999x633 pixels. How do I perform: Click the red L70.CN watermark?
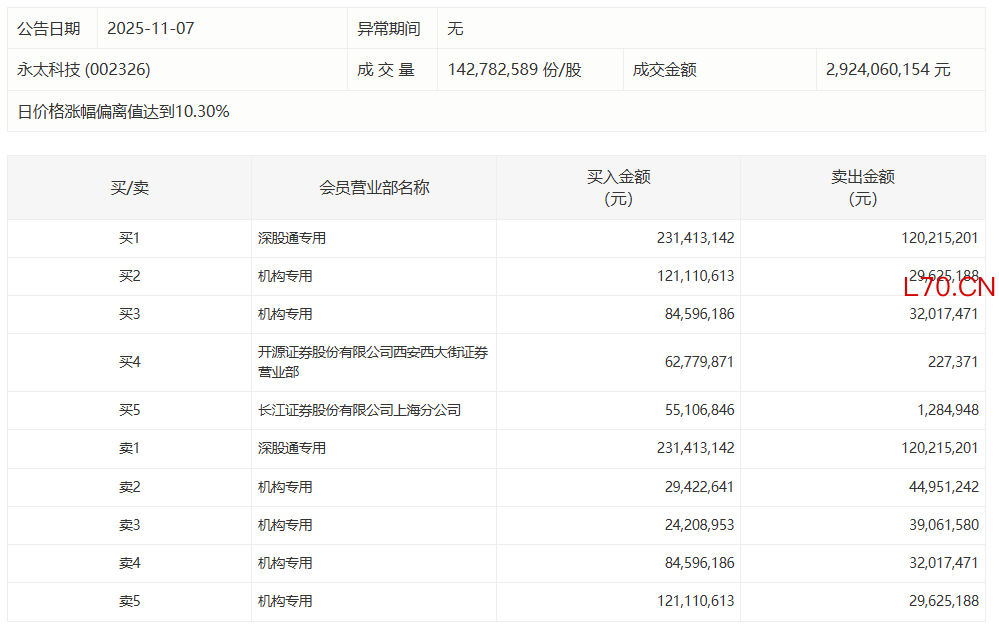948,288
